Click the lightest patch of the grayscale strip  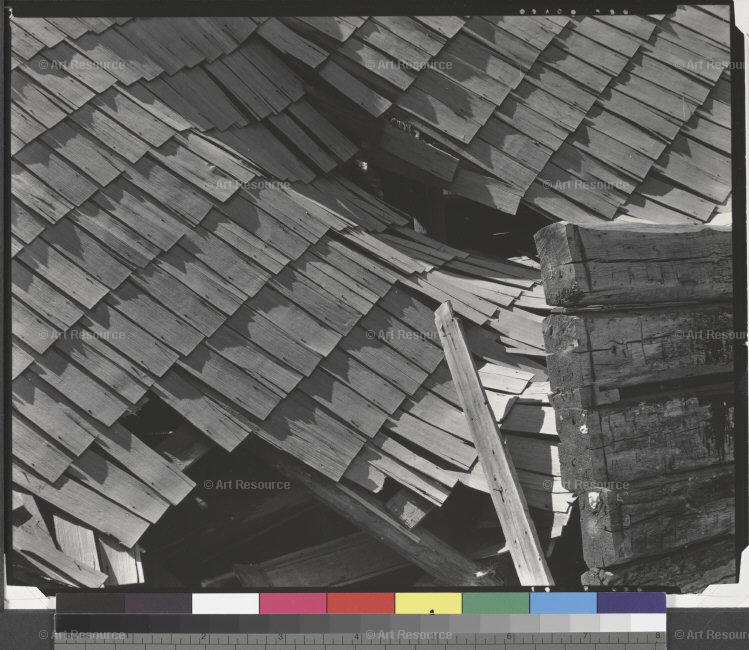pyautogui.click(x=648, y=623)
